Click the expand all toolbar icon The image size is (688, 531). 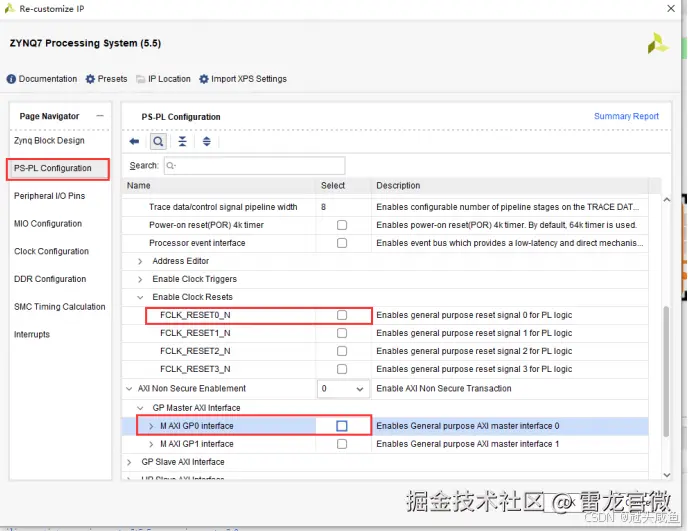coord(207,141)
